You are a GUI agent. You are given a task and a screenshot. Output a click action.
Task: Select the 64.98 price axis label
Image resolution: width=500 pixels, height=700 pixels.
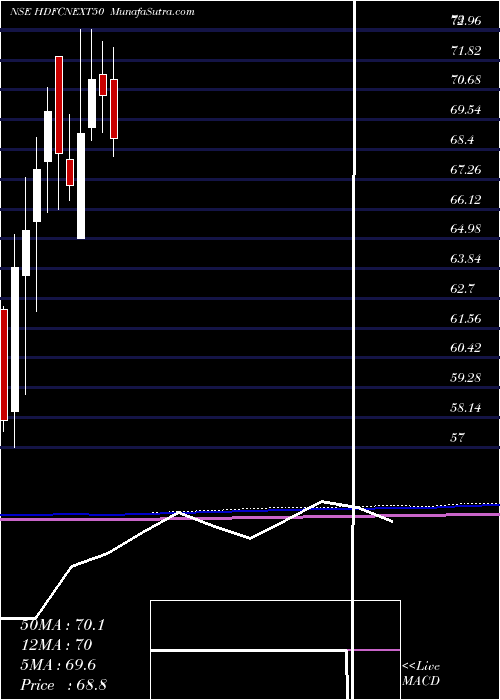(x=466, y=229)
